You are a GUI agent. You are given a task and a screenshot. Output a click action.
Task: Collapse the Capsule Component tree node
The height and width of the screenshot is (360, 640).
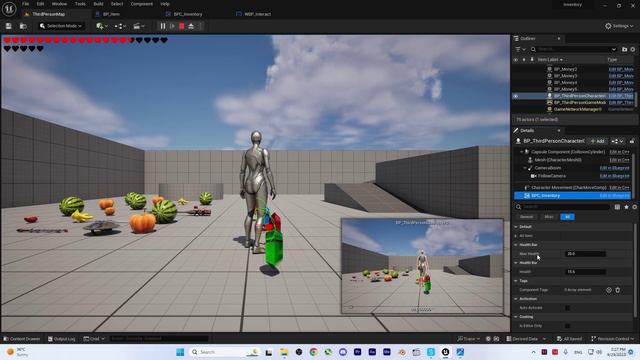click(x=521, y=152)
